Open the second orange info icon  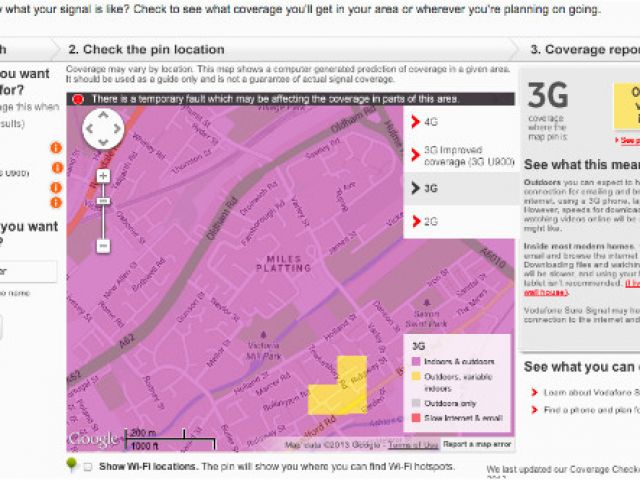click(x=58, y=167)
